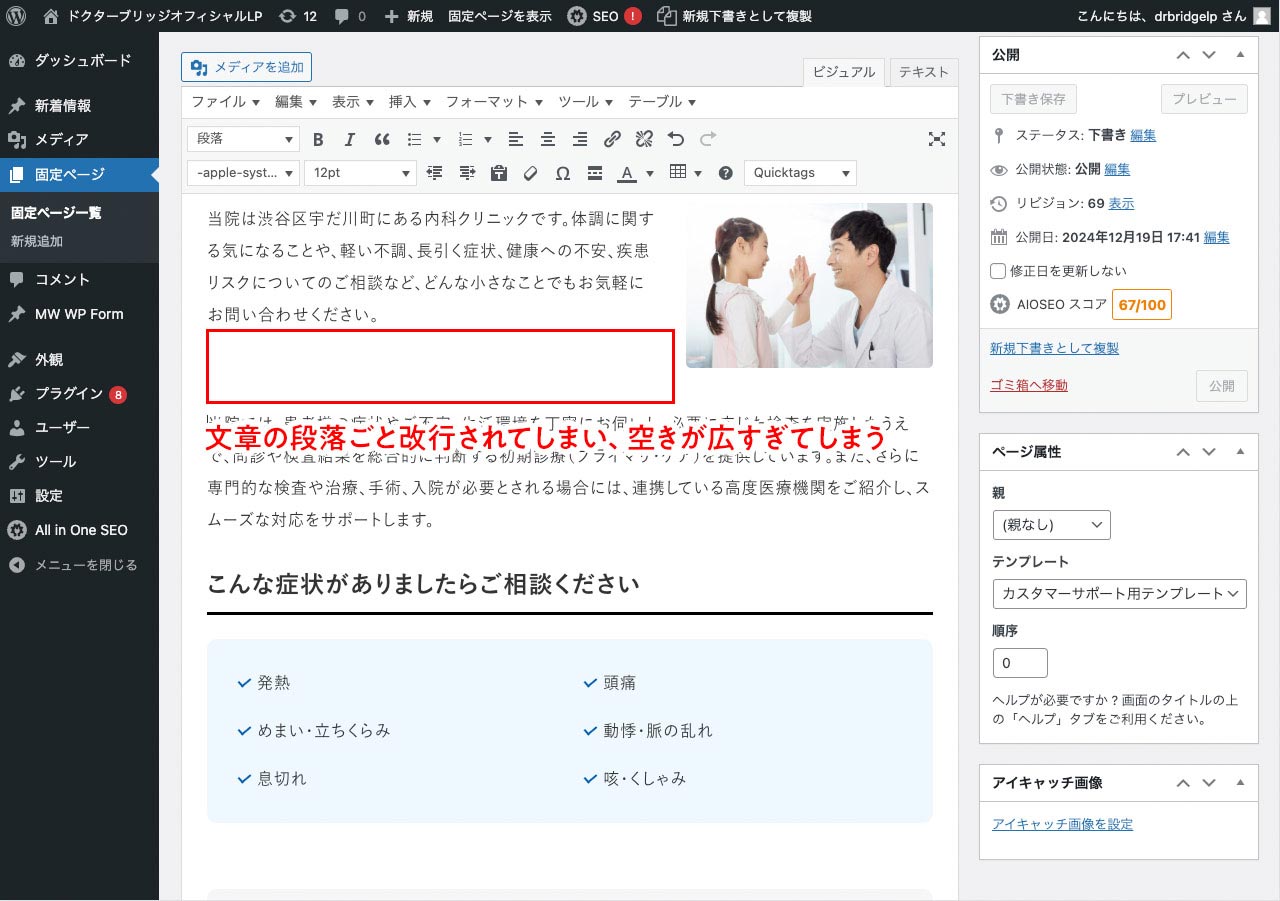Select the doctor and girl image

[809, 286]
